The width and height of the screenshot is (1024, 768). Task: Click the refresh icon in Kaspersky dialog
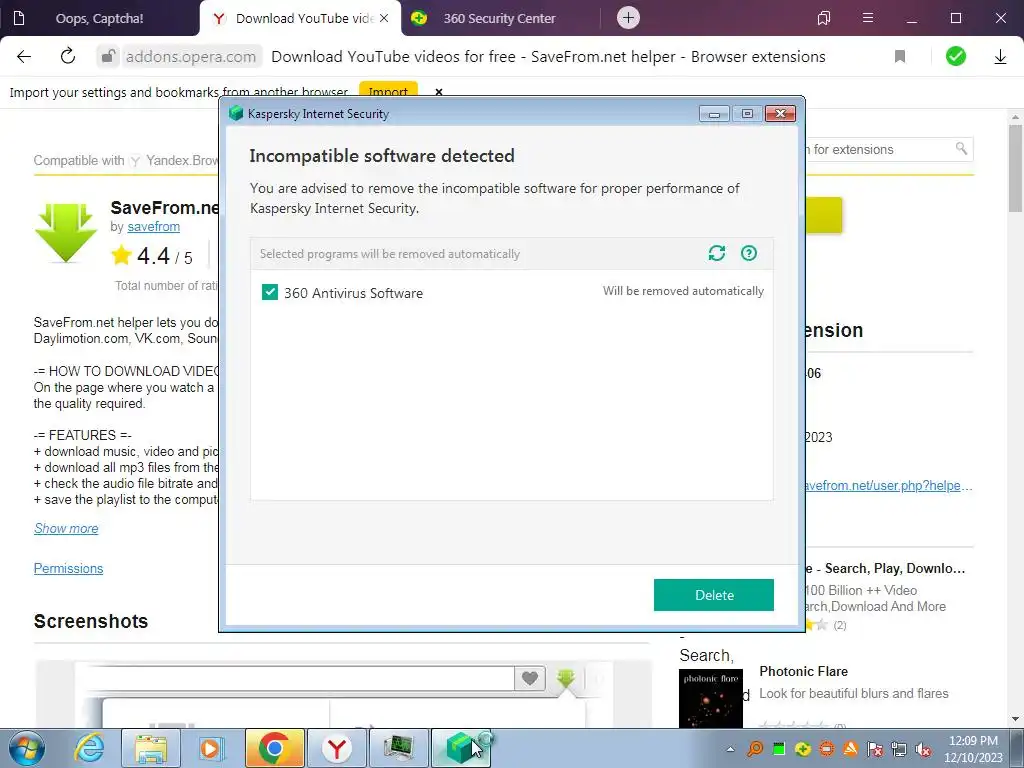[716, 253]
